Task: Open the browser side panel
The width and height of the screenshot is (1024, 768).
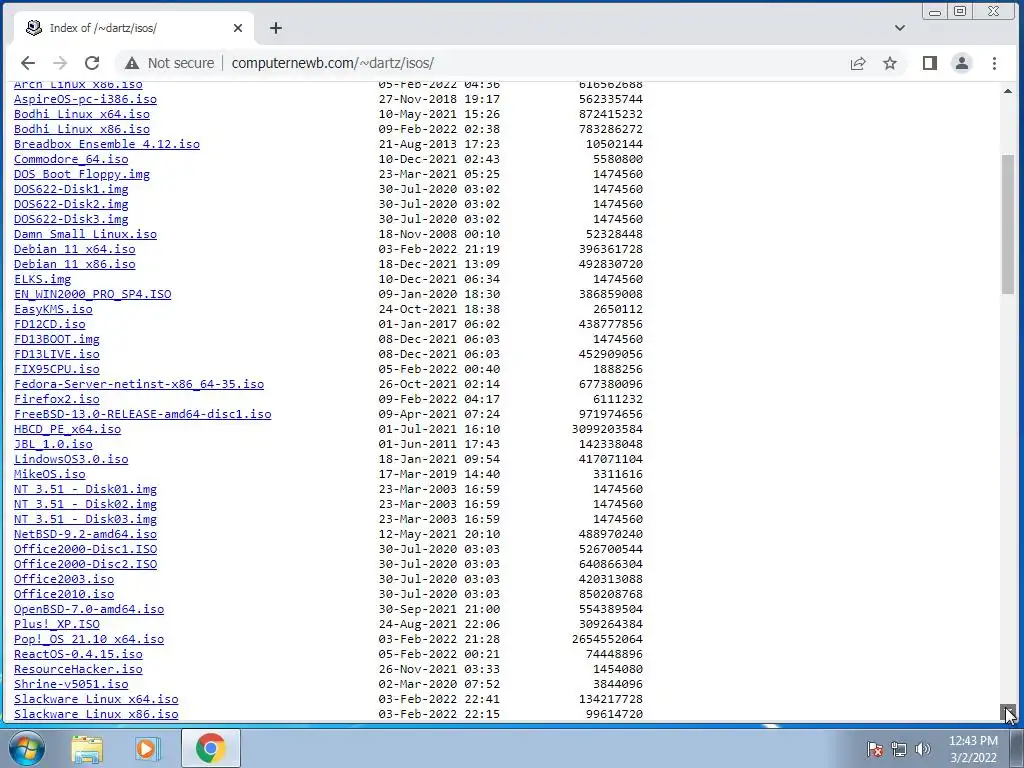Action: [929, 63]
